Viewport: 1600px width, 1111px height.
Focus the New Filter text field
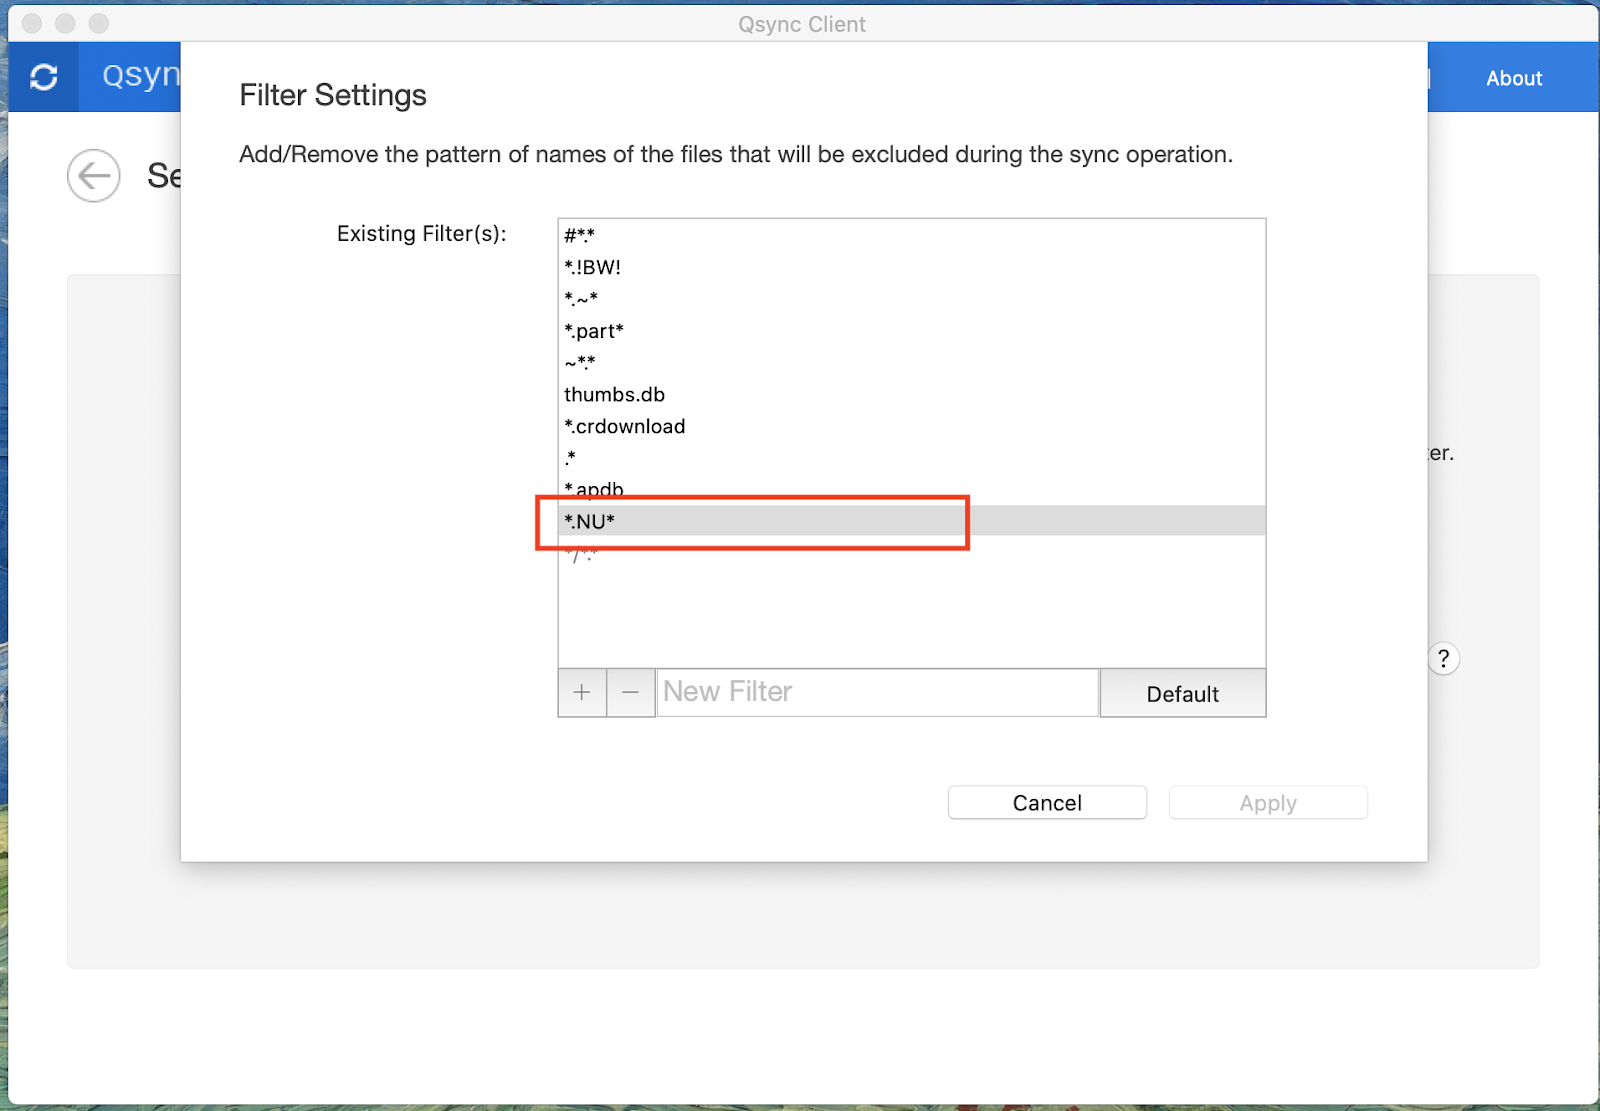(877, 692)
